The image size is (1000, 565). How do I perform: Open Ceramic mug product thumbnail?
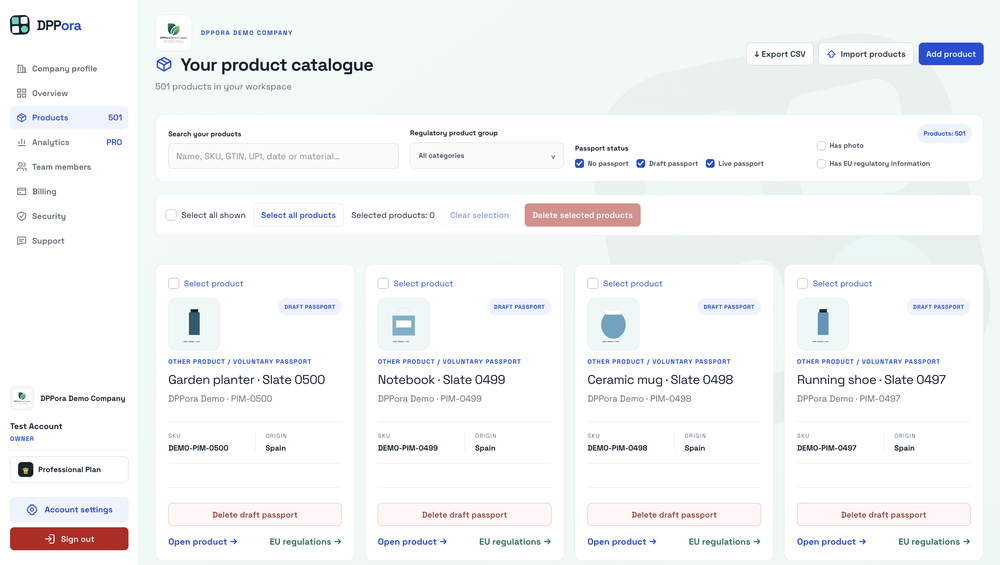click(614, 324)
